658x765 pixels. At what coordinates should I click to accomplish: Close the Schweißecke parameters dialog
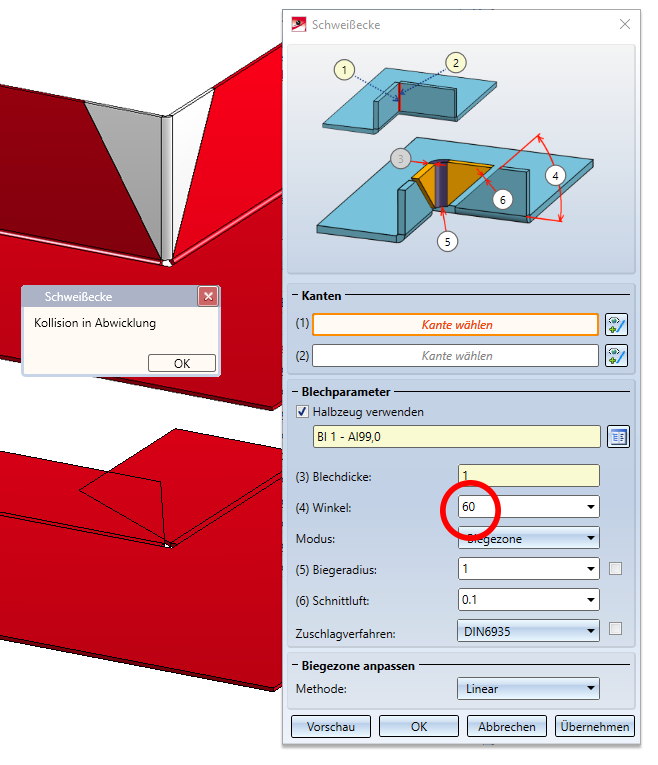(x=625, y=24)
